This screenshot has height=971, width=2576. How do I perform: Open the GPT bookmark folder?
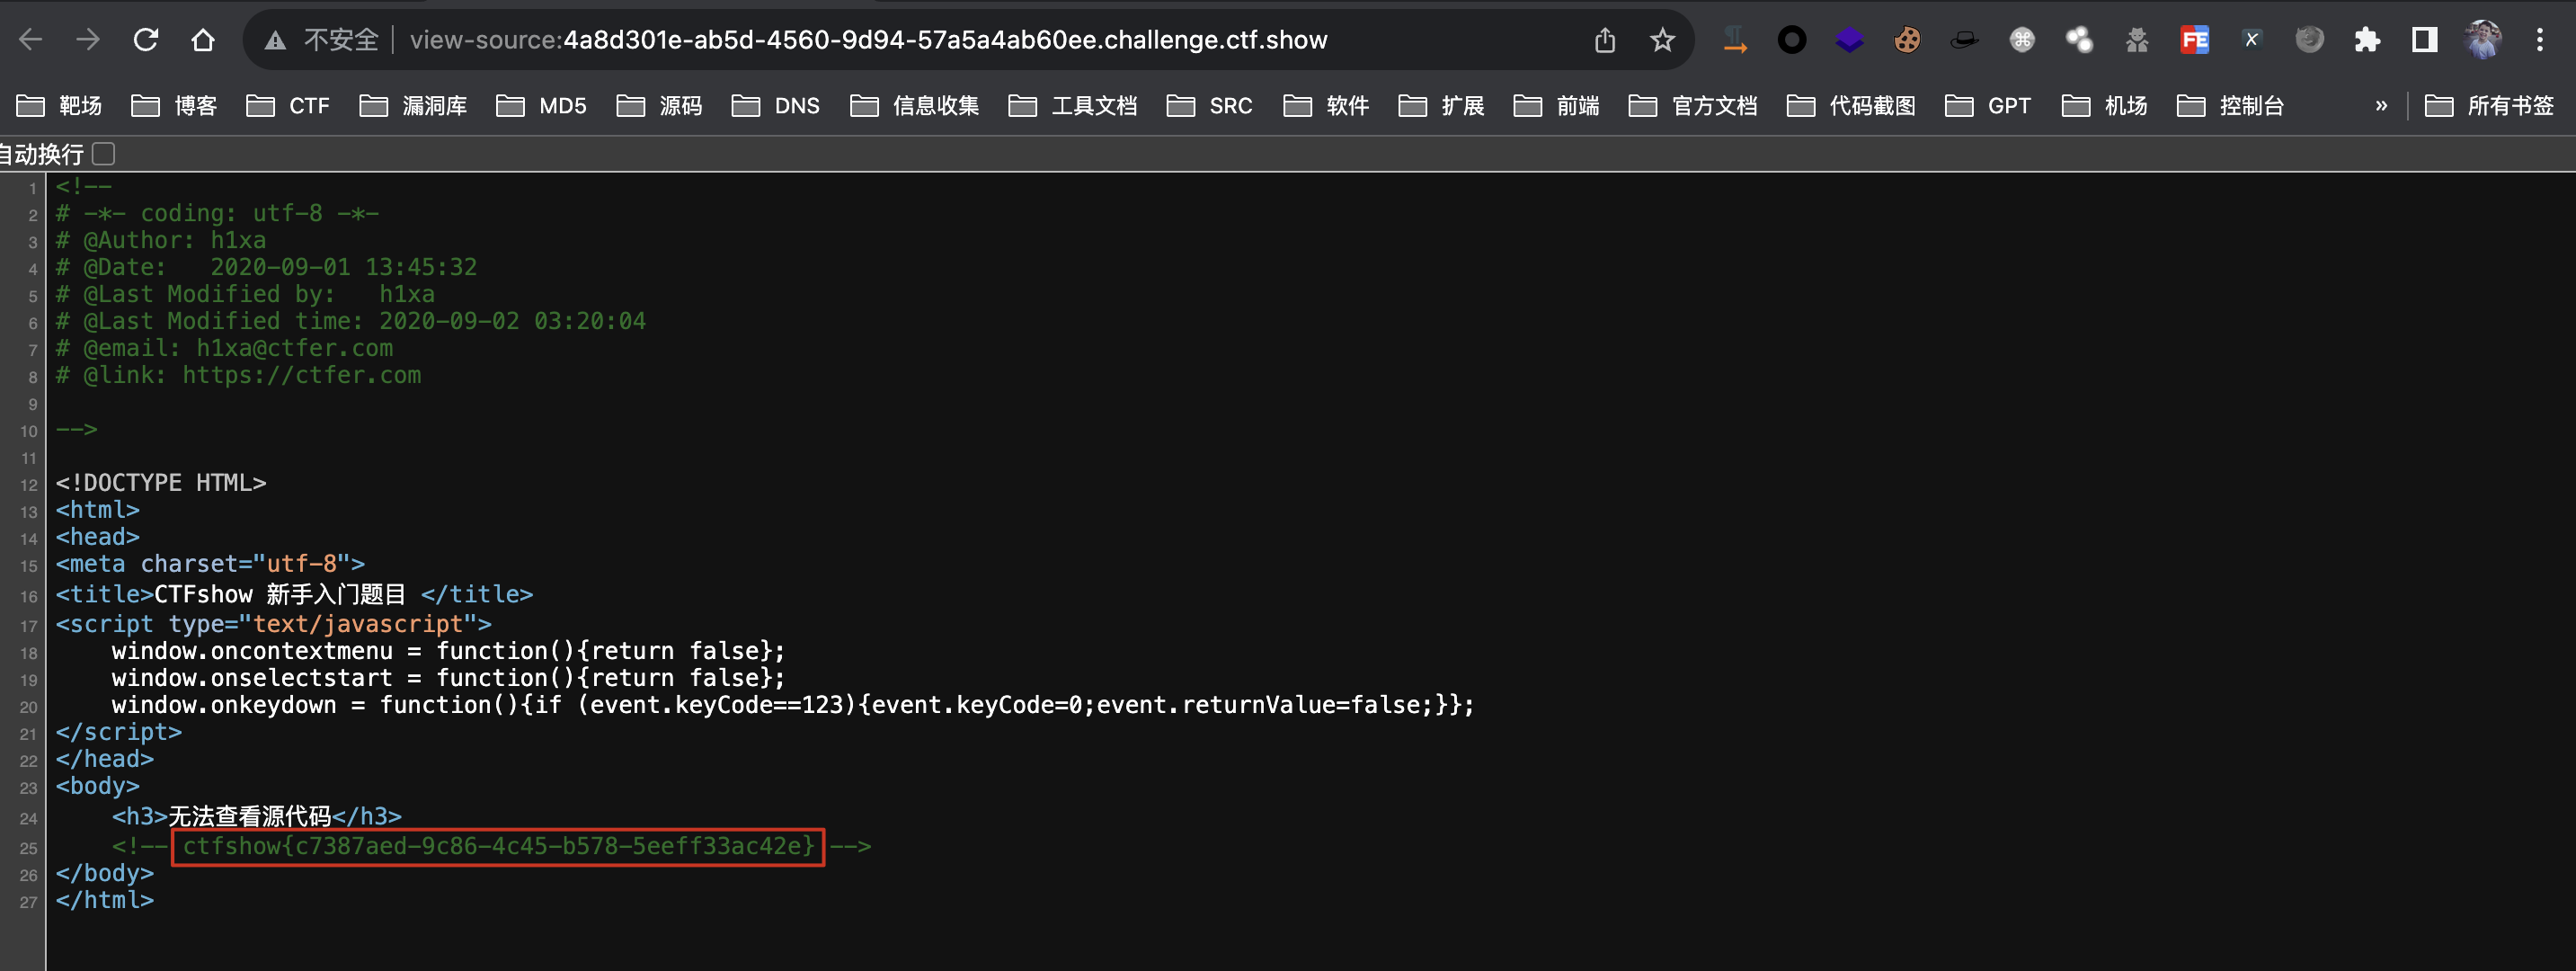[1989, 106]
